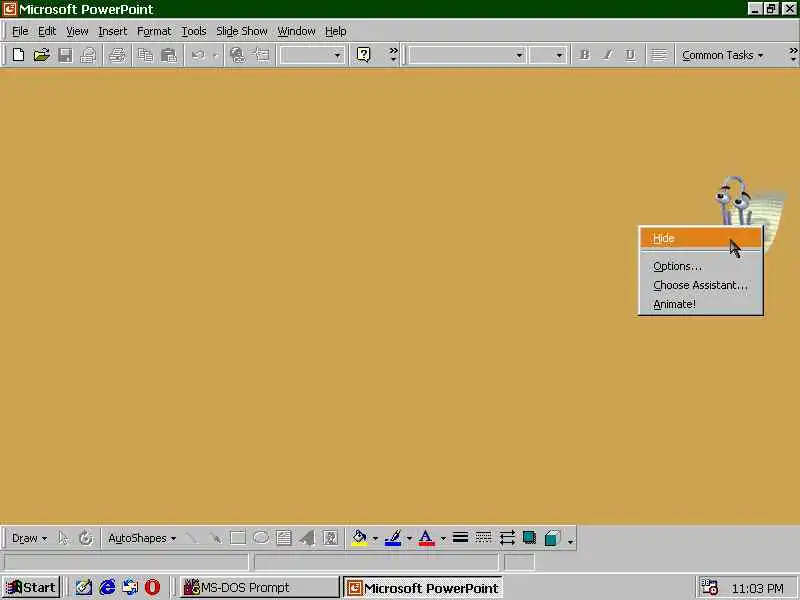Click the Insert Hyperlink globe icon

pyautogui.click(x=237, y=55)
